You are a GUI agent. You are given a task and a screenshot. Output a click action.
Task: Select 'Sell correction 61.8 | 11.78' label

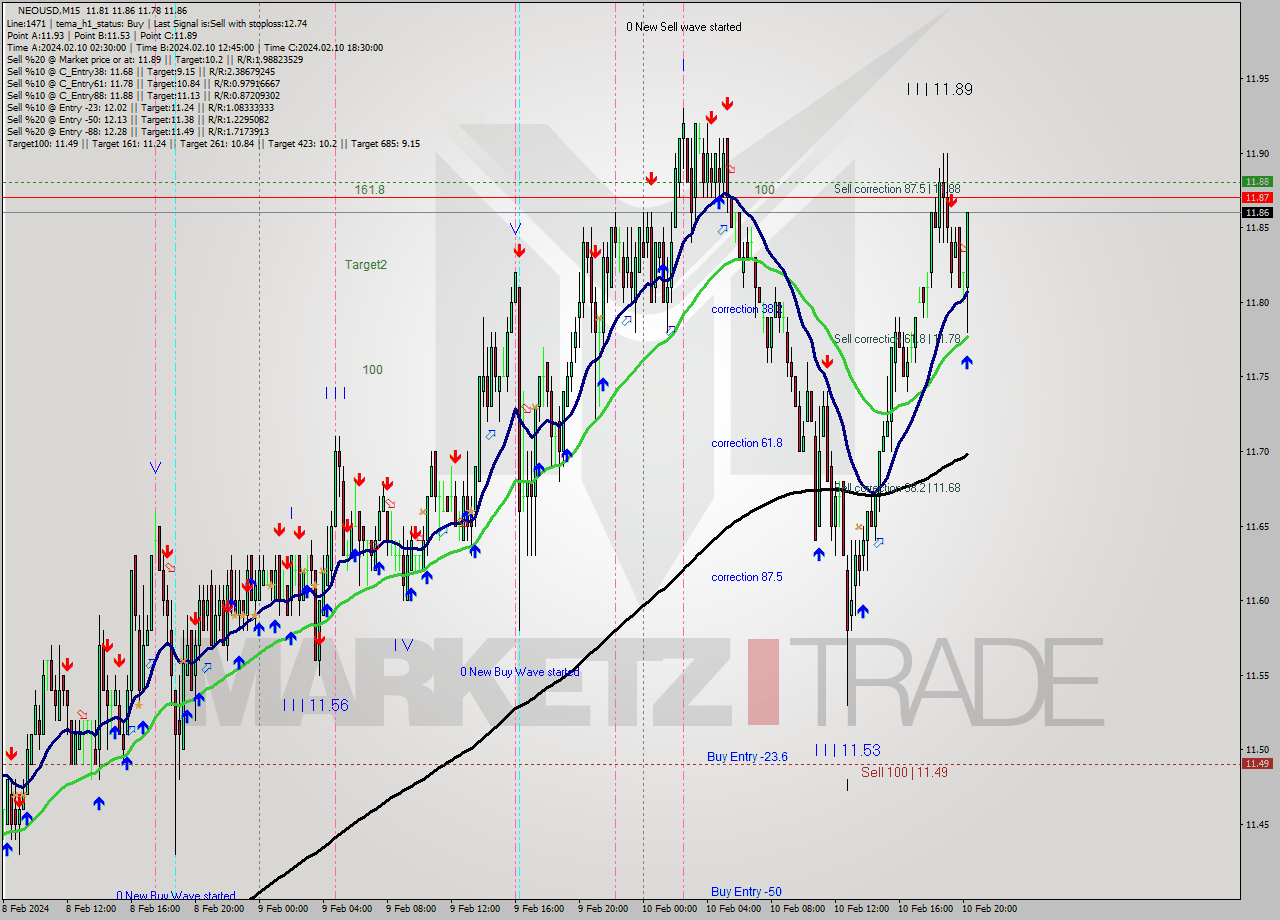(x=897, y=339)
